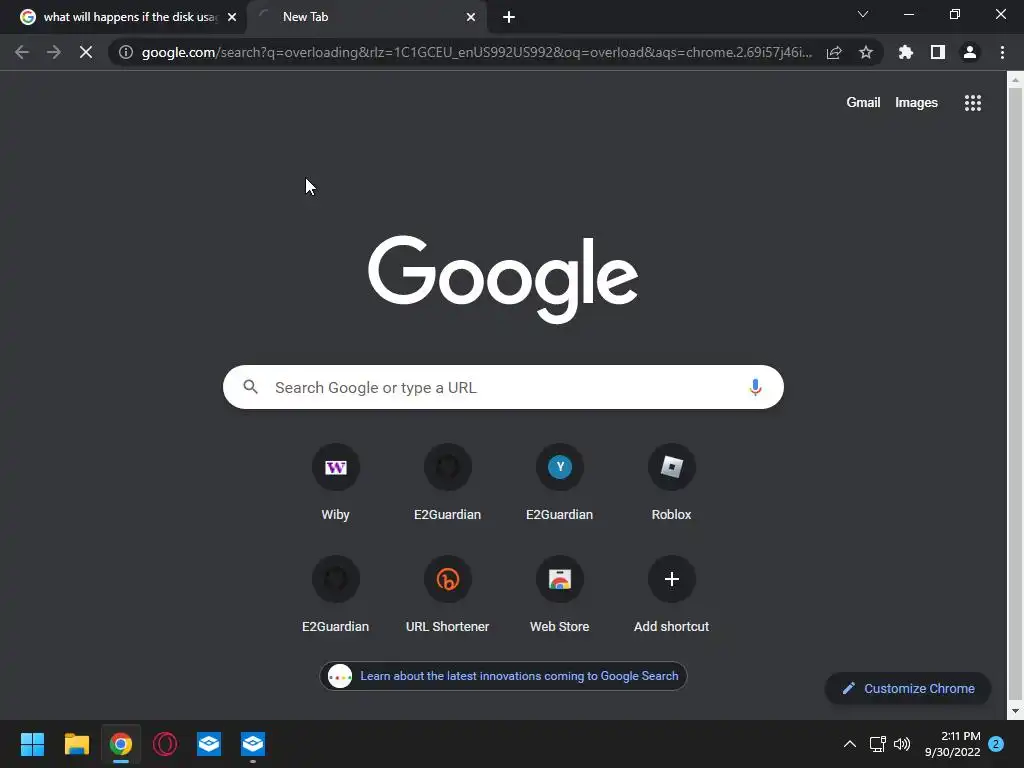Learn about latest innovations coming to Google Search
Viewport: 1024px width, 768px height.
click(503, 676)
